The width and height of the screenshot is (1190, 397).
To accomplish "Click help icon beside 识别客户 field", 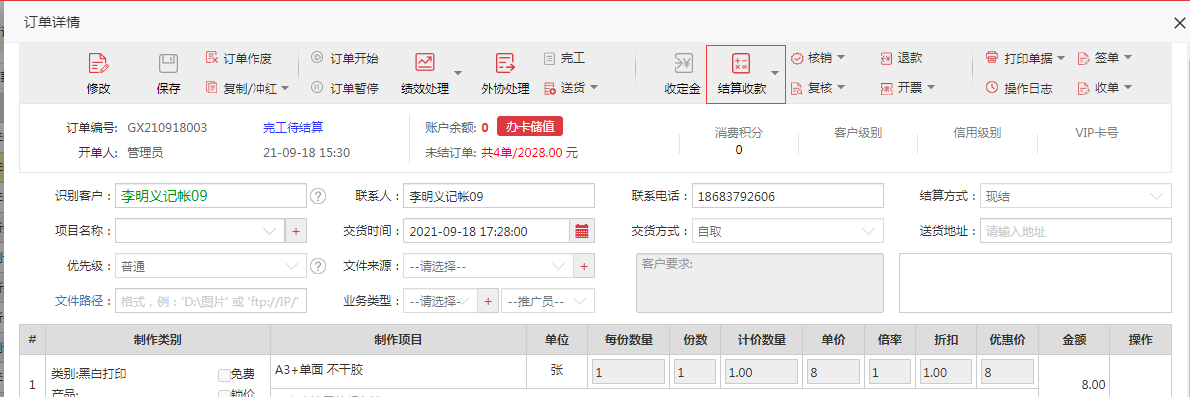I will [x=318, y=196].
